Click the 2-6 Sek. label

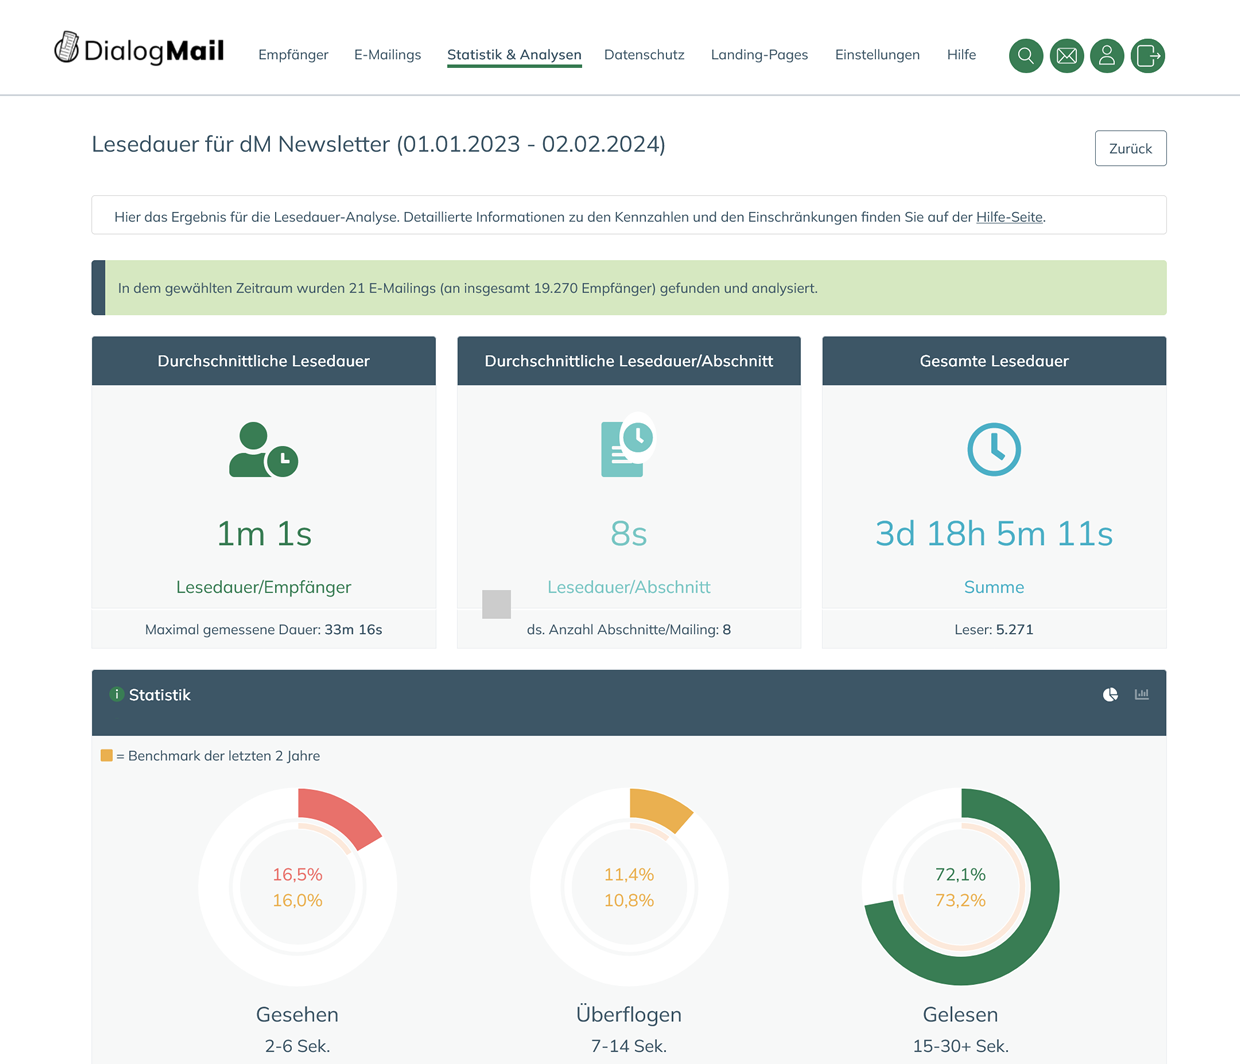point(297,1047)
